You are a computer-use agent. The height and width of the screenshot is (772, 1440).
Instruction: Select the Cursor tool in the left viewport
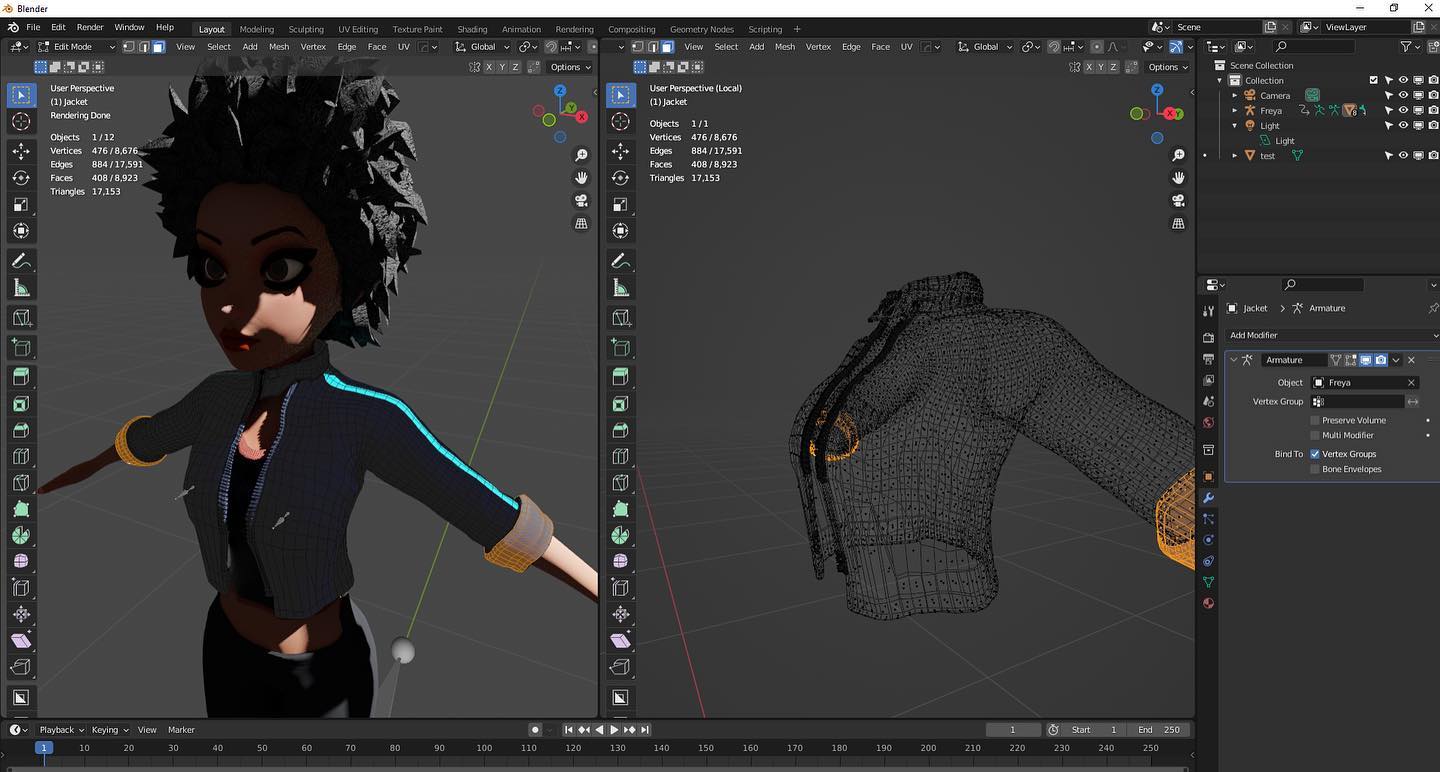[x=21, y=121]
